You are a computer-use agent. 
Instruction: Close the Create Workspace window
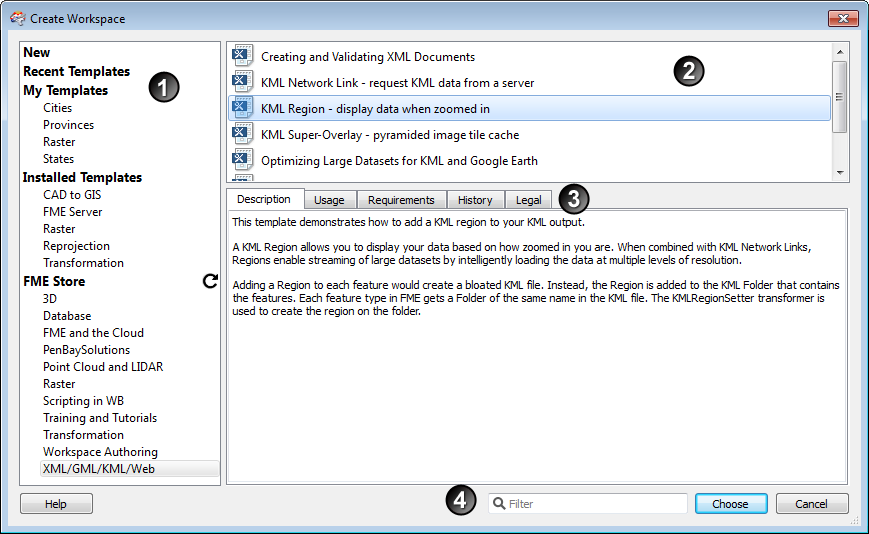(843, 18)
